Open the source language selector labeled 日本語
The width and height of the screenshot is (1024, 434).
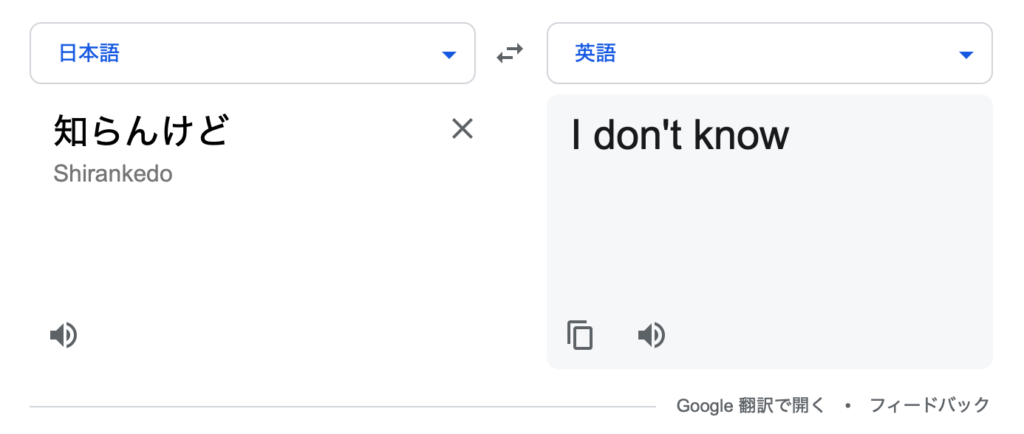tap(253, 54)
